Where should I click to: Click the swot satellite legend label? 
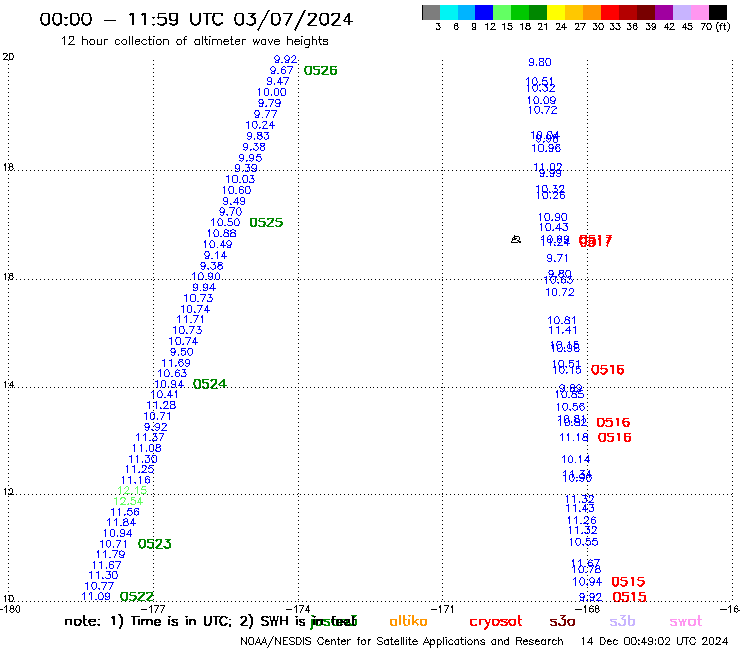pos(686,621)
